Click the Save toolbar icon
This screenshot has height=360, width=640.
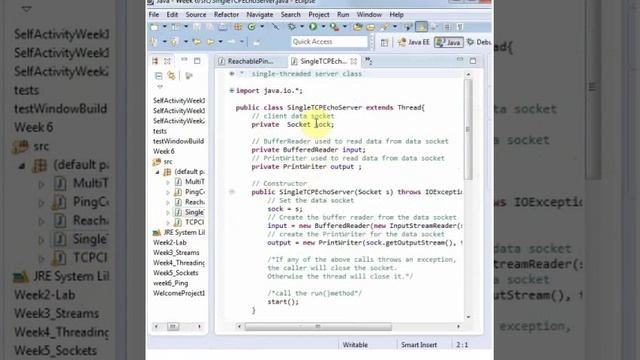click(197, 27)
